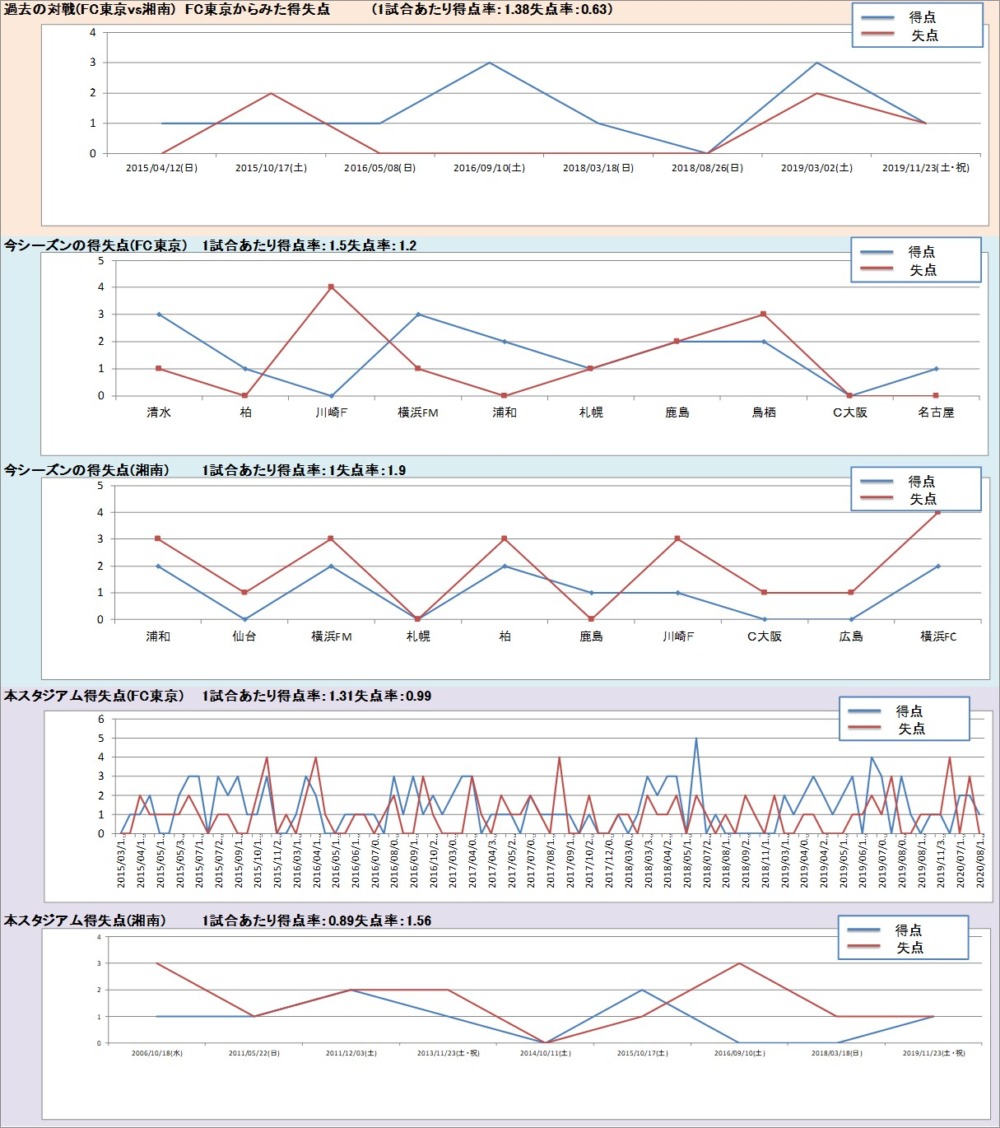Click the 2014/10/11(土) axis label
The image size is (1000, 1128).
click(545, 1053)
